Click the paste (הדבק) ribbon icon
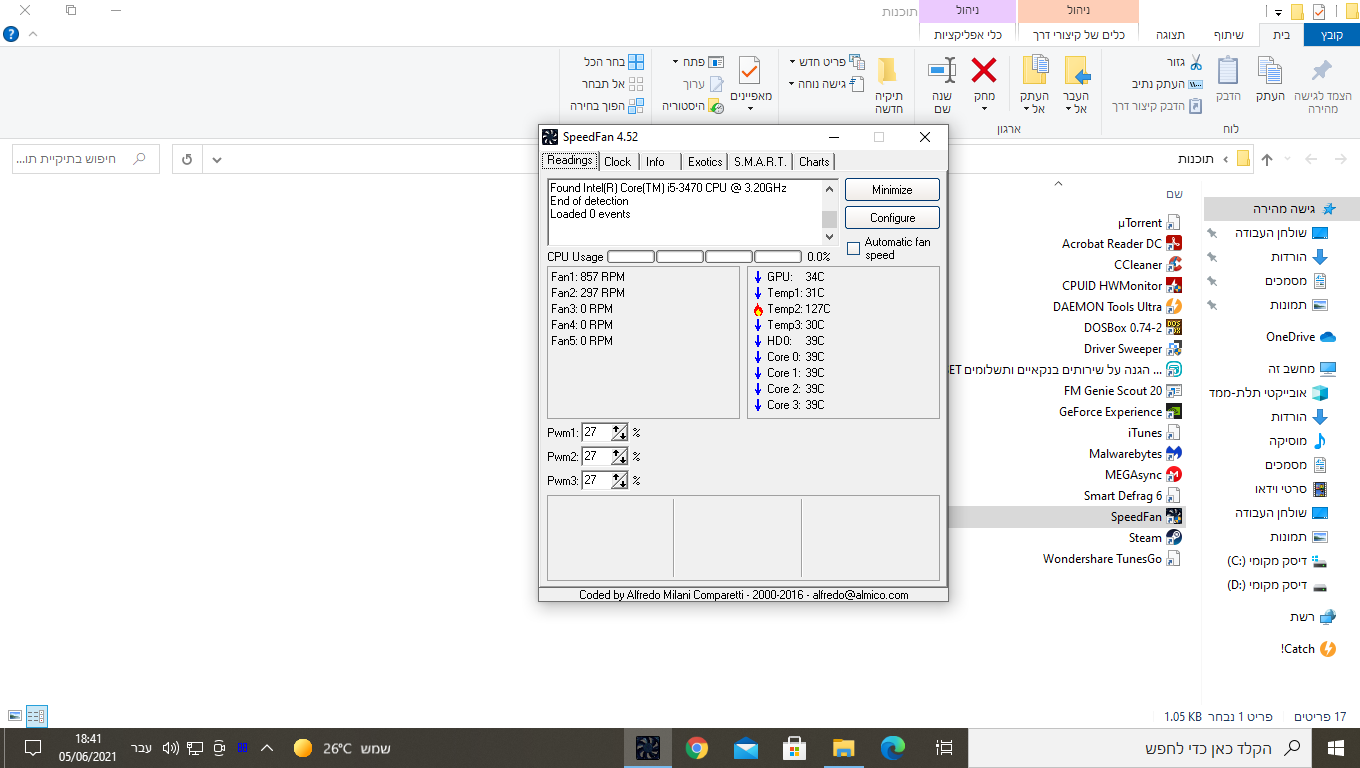This screenshot has height=768, width=1360. [x=1227, y=70]
